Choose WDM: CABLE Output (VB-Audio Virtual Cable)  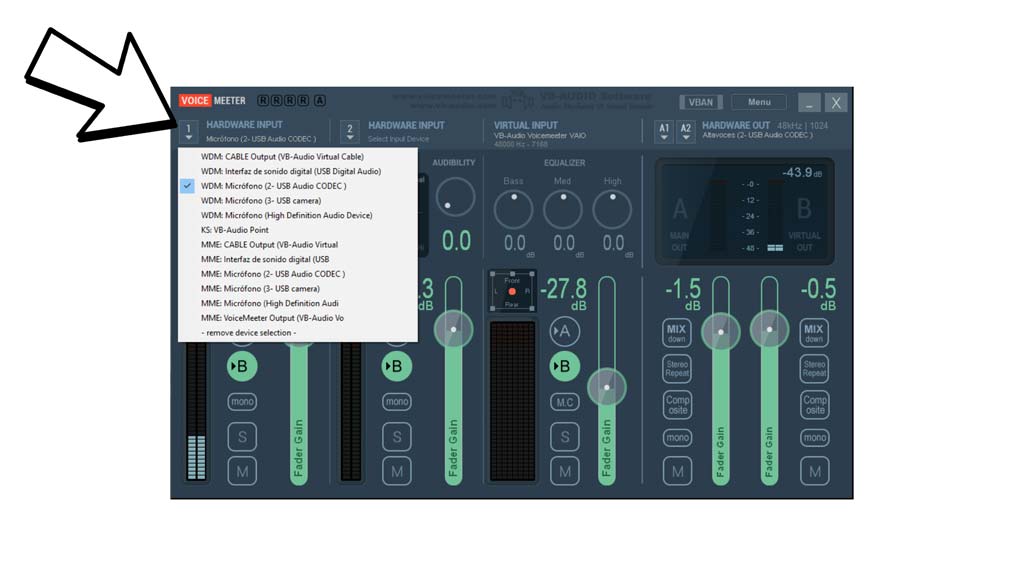click(298, 157)
